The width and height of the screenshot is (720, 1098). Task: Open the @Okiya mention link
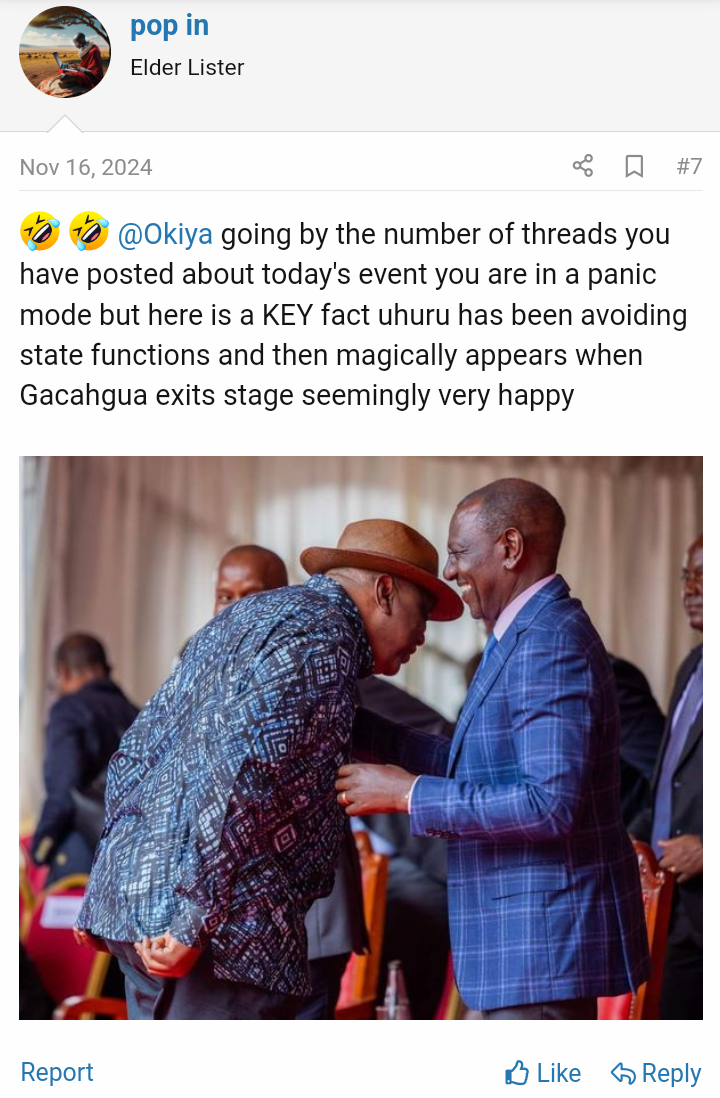click(x=165, y=234)
